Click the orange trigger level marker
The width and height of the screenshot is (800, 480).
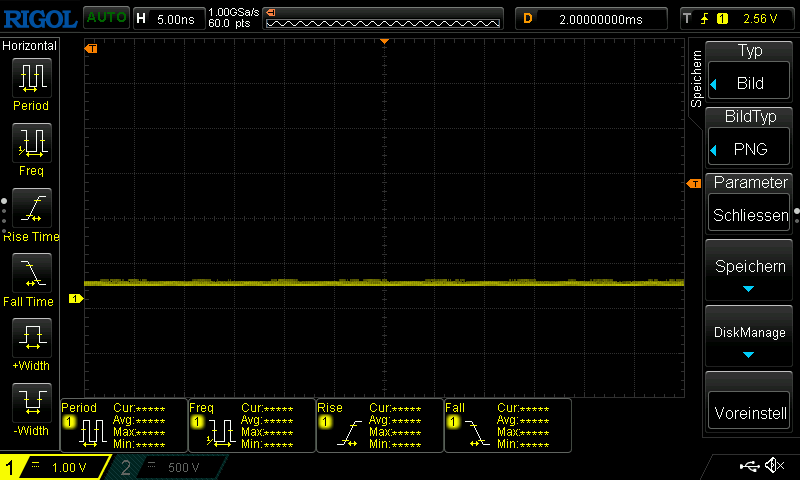pyautogui.click(x=693, y=184)
